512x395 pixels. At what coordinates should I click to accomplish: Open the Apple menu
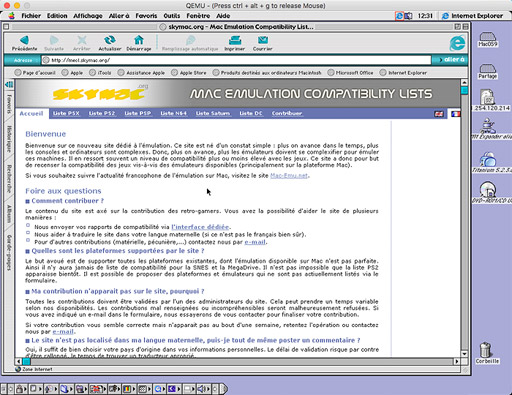tap(11, 16)
